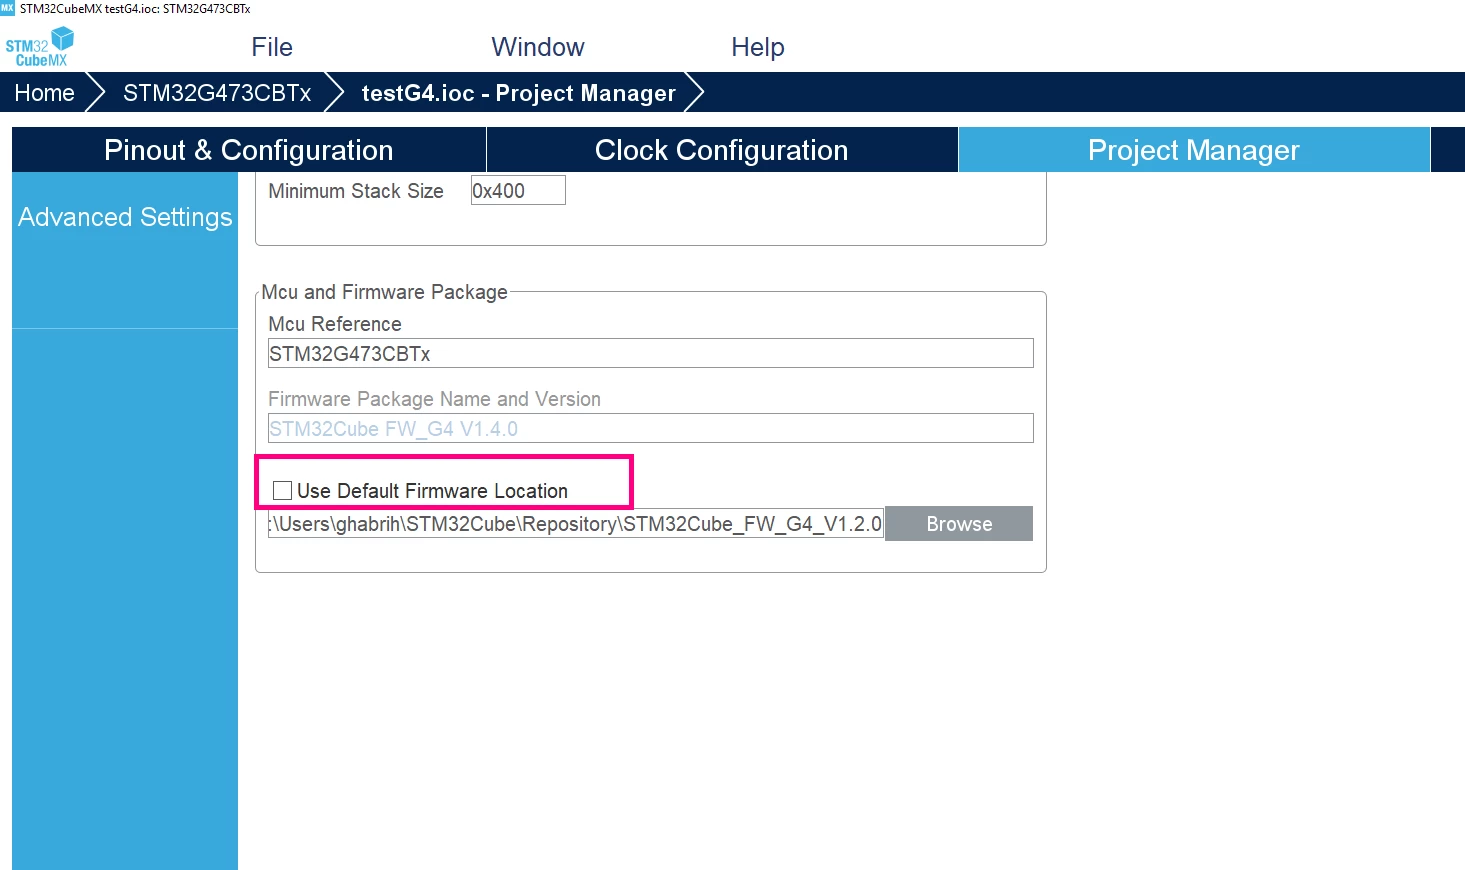The width and height of the screenshot is (1465, 870).
Task: Click the Minimum Stack Size field
Action: [518, 190]
